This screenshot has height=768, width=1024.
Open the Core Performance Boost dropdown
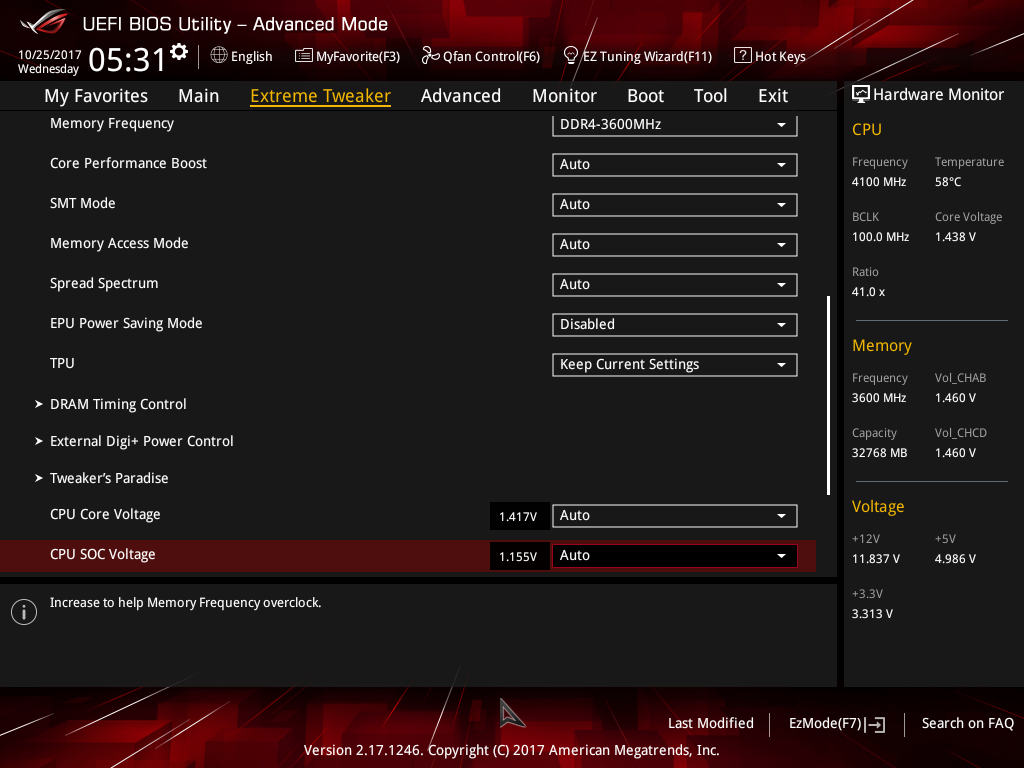pyautogui.click(x=675, y=165)
